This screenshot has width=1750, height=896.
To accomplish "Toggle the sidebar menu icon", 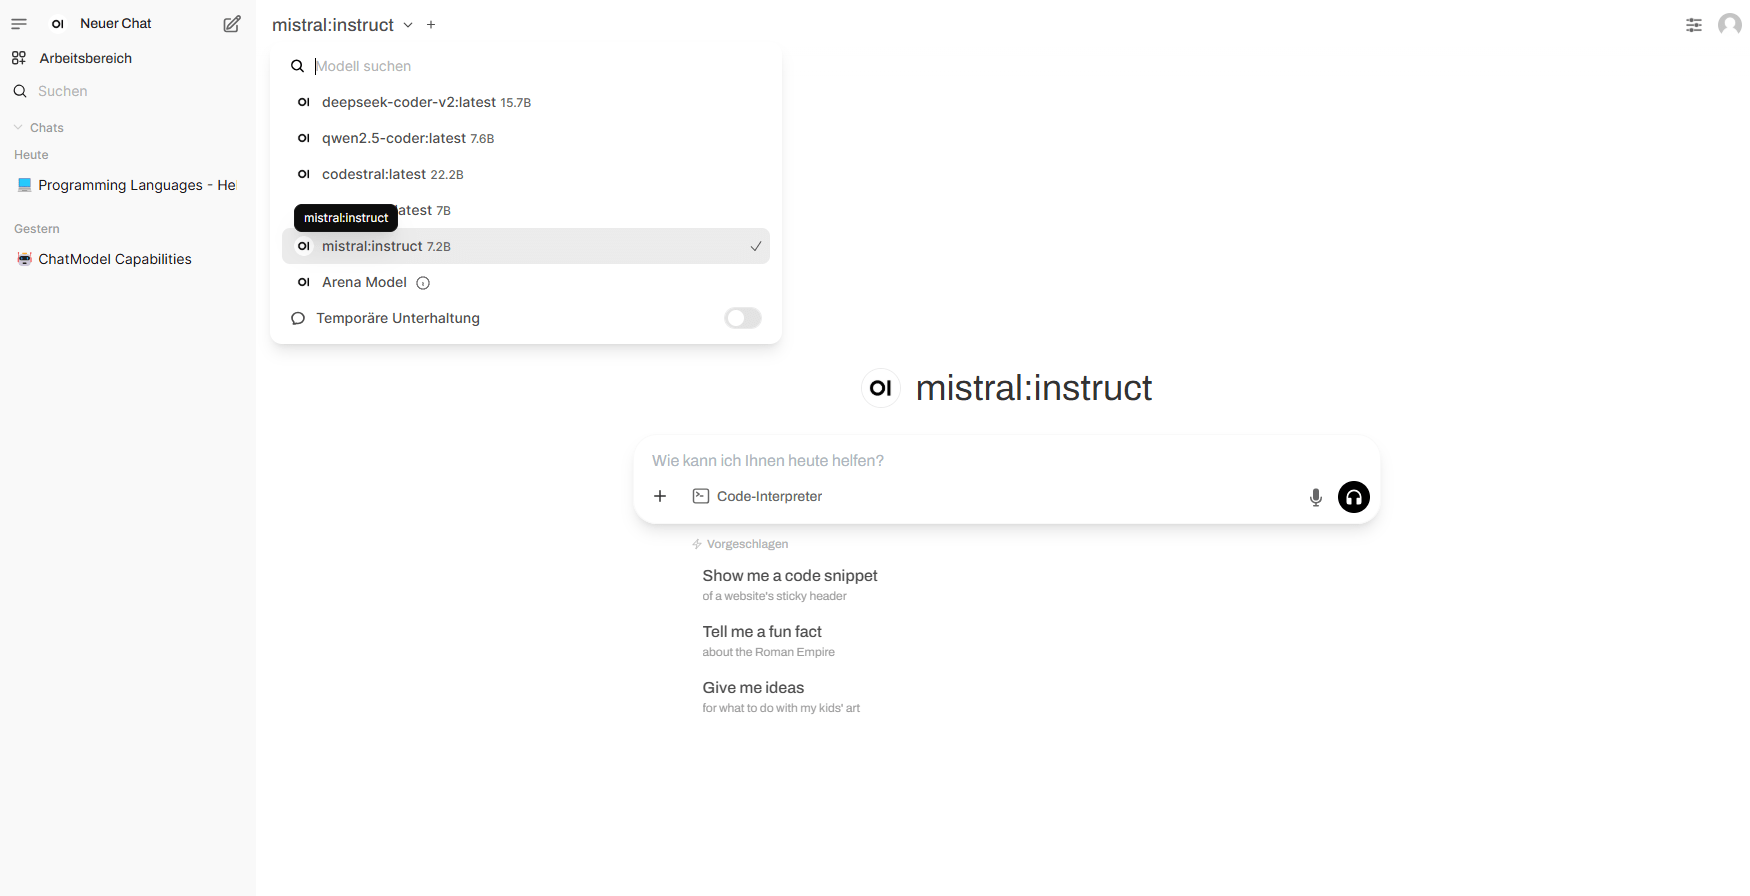I will (x=19, y=24).
